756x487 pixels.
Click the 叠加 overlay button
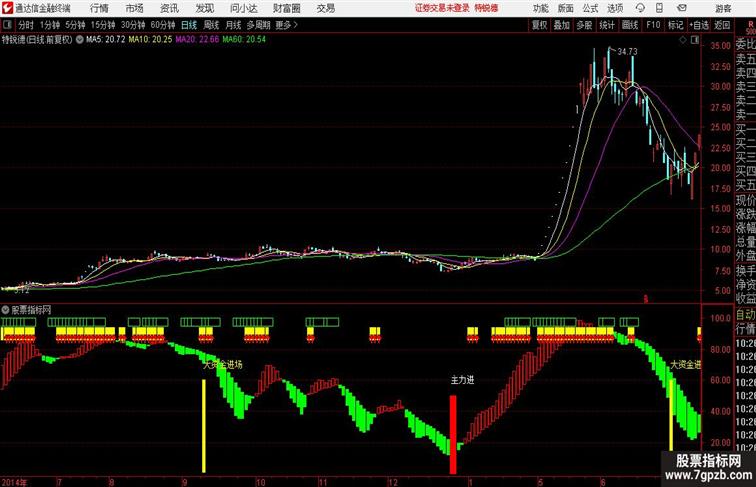click(562, 25)
